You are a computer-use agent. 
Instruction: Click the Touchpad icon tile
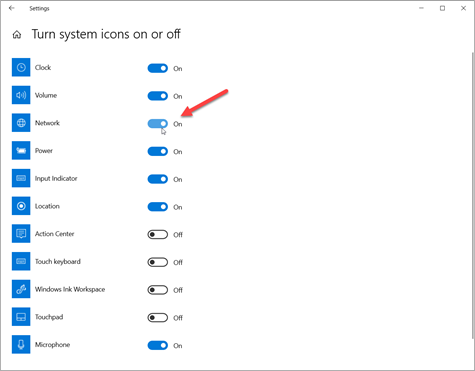coord(21,316)
